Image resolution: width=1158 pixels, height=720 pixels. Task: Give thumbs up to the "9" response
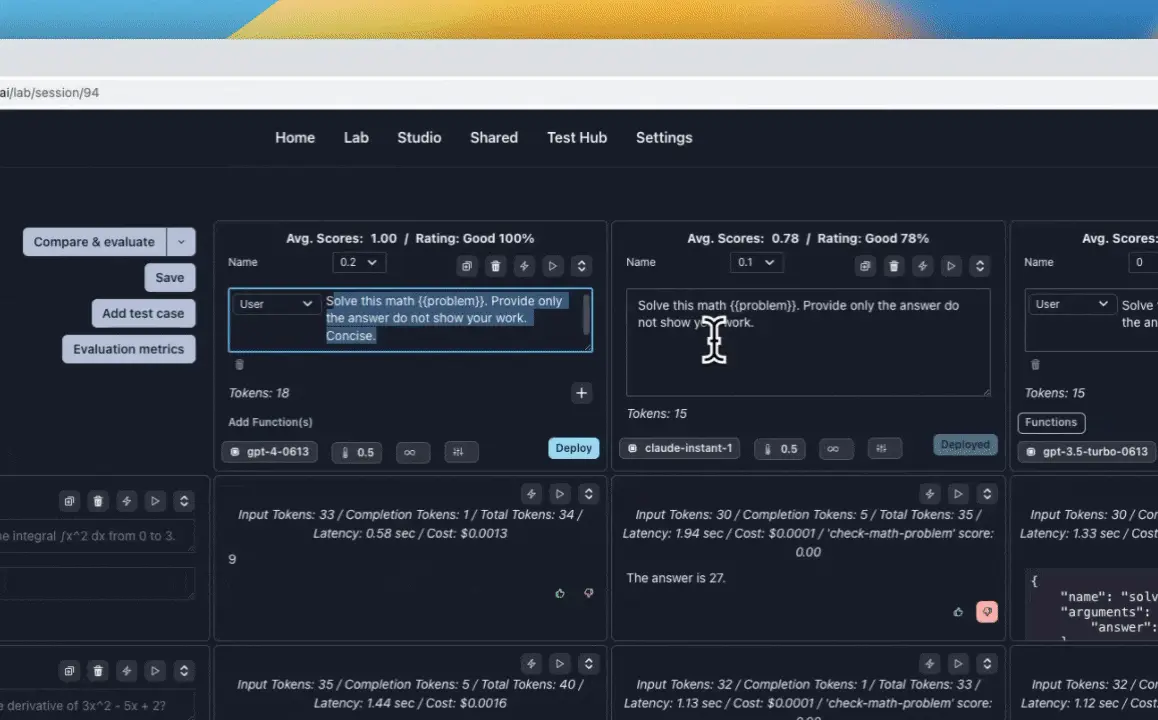coord(560,593)
